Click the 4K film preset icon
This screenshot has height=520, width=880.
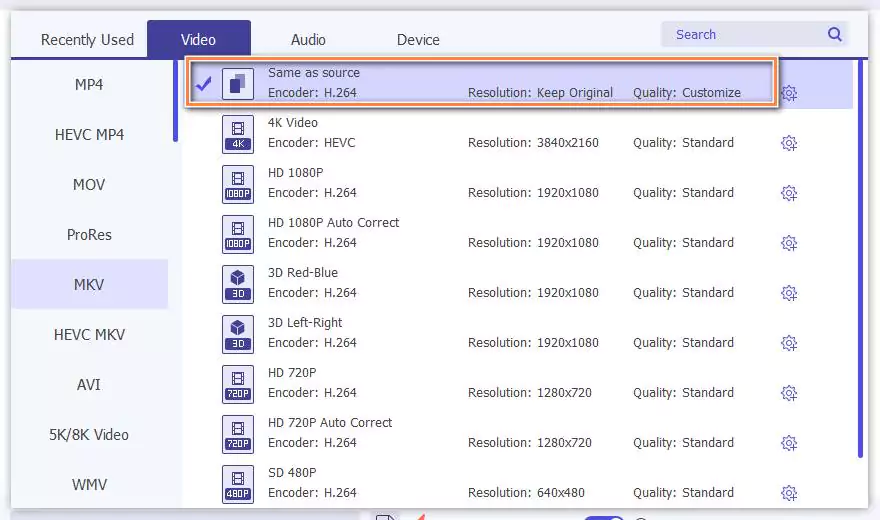click(x=238, y=134)
